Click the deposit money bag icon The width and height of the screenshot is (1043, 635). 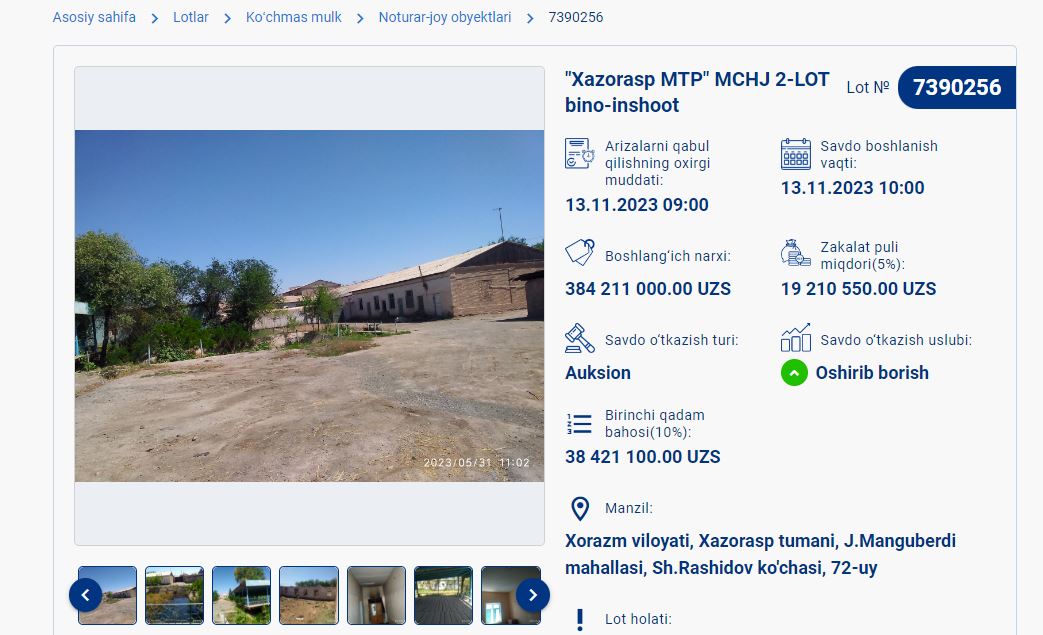tap(796, 253)
